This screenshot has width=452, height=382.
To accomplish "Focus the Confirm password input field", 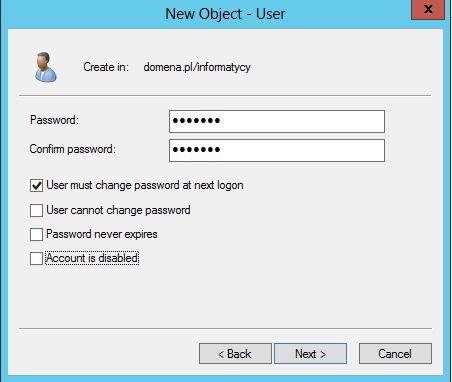I will pyautogui.click(x=277, y=150).
